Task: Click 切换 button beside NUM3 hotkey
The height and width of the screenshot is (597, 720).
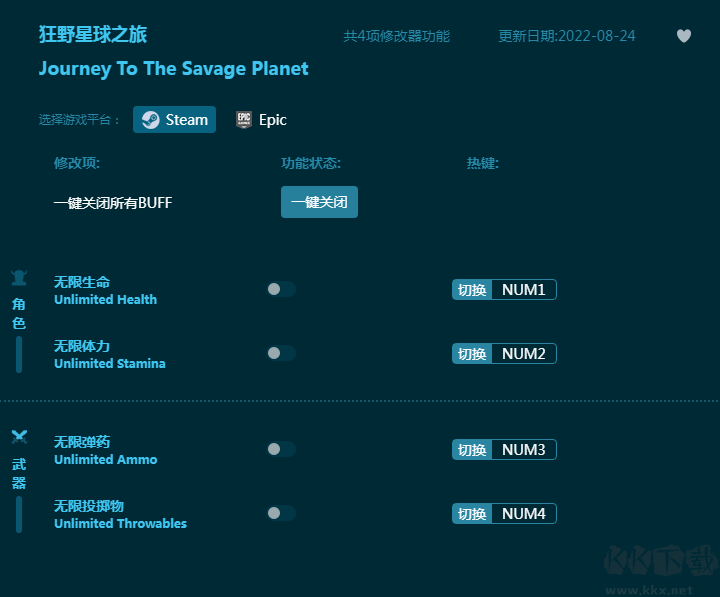Action: (x=472, y=450)
